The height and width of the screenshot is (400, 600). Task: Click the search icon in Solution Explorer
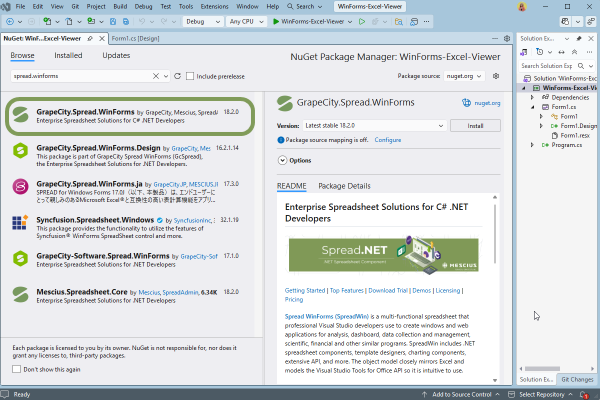[581, 66]
